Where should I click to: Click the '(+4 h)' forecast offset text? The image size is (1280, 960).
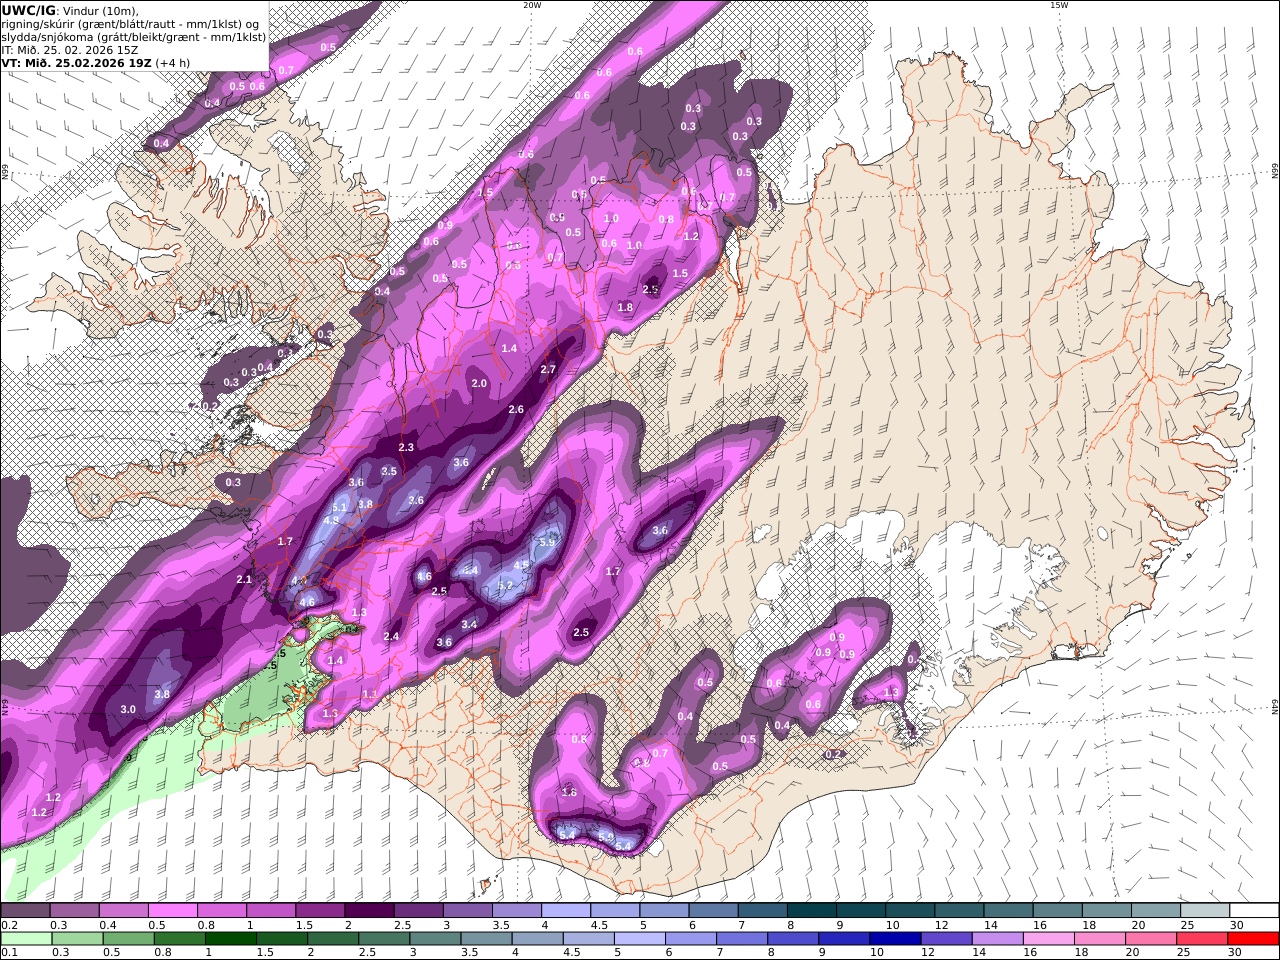click(x=173, y=62)
